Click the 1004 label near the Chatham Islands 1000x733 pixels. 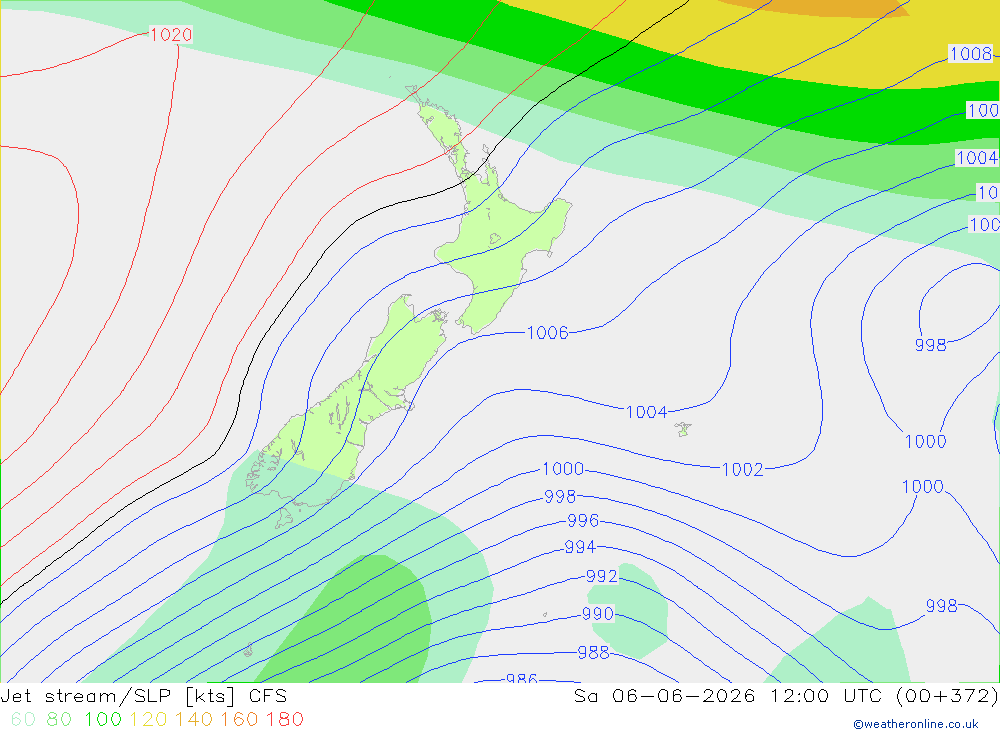(647, 412)
